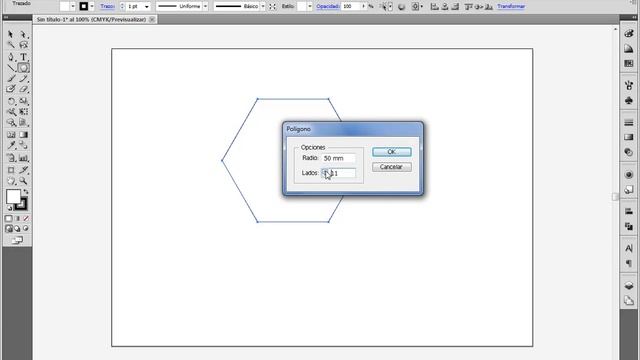
Task: Open the Gradient panel icon
Action: pos(629,137)
